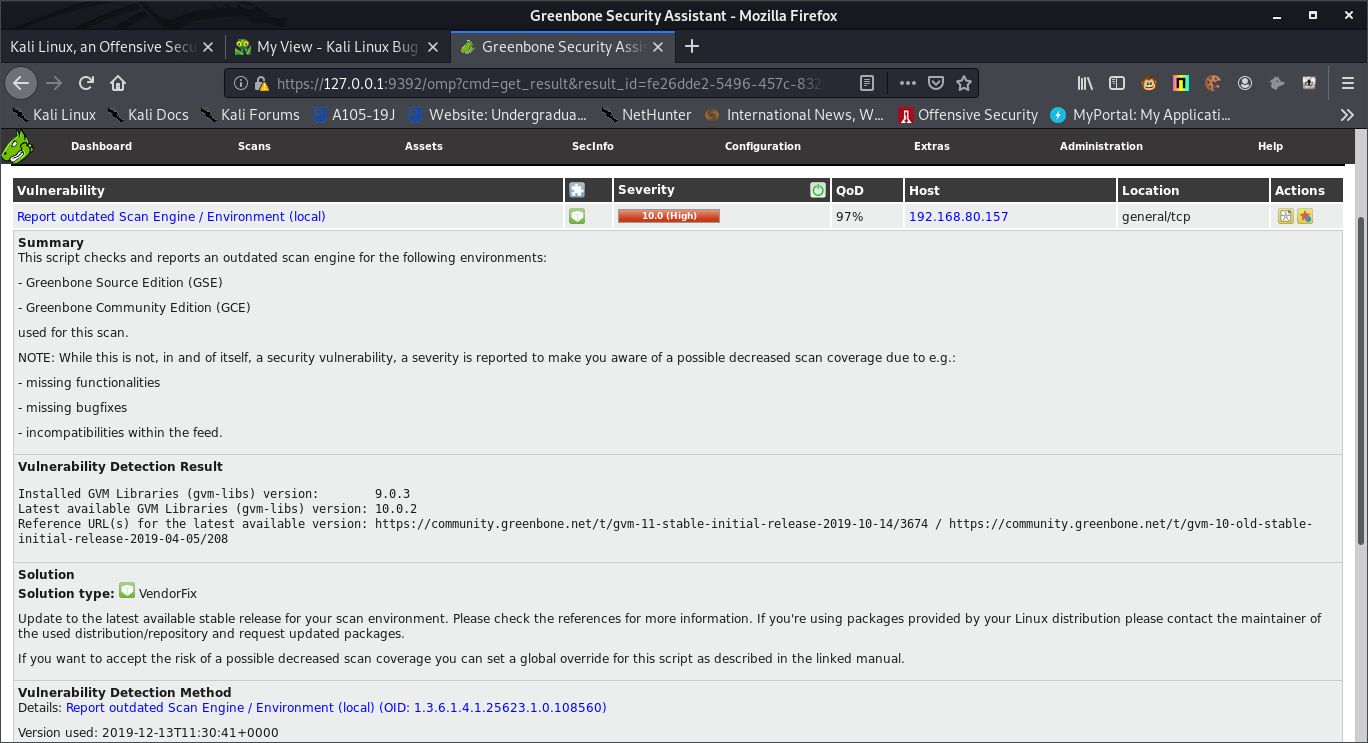Viewport: 1368px width, 743px height.
Task: Open the Scans menu
Action: click(254, 146)
